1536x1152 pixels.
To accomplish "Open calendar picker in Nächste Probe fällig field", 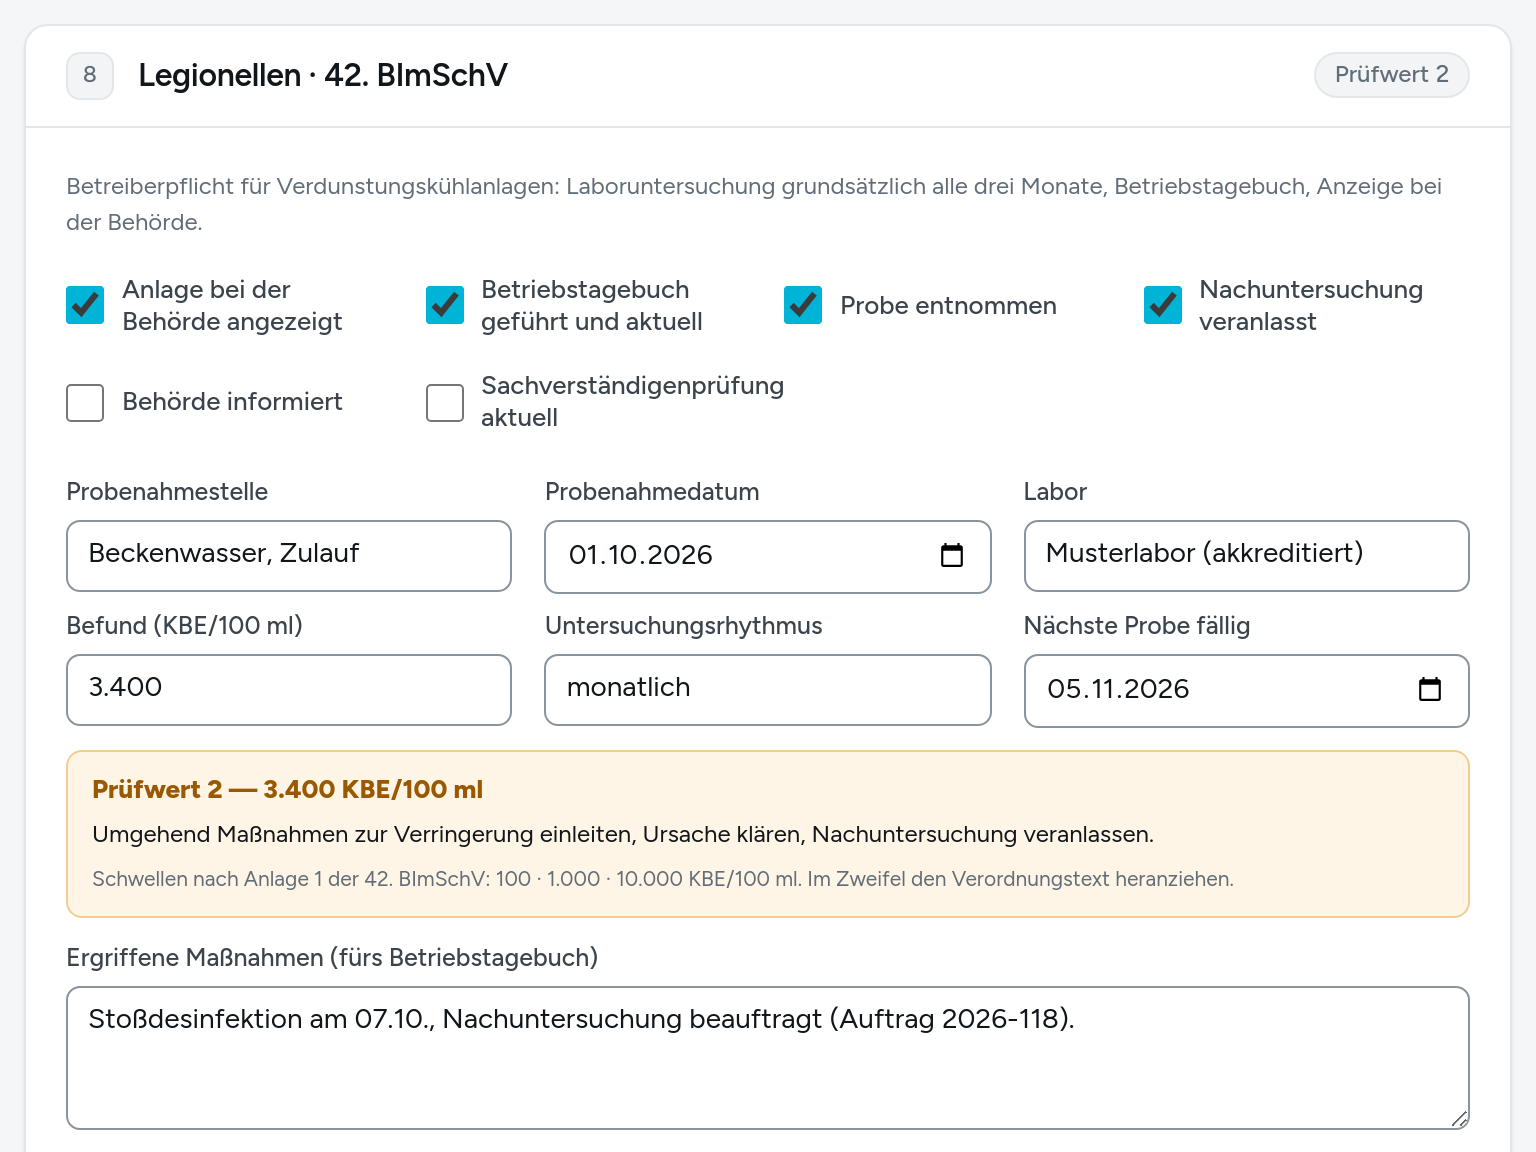I will point(1430,689).
